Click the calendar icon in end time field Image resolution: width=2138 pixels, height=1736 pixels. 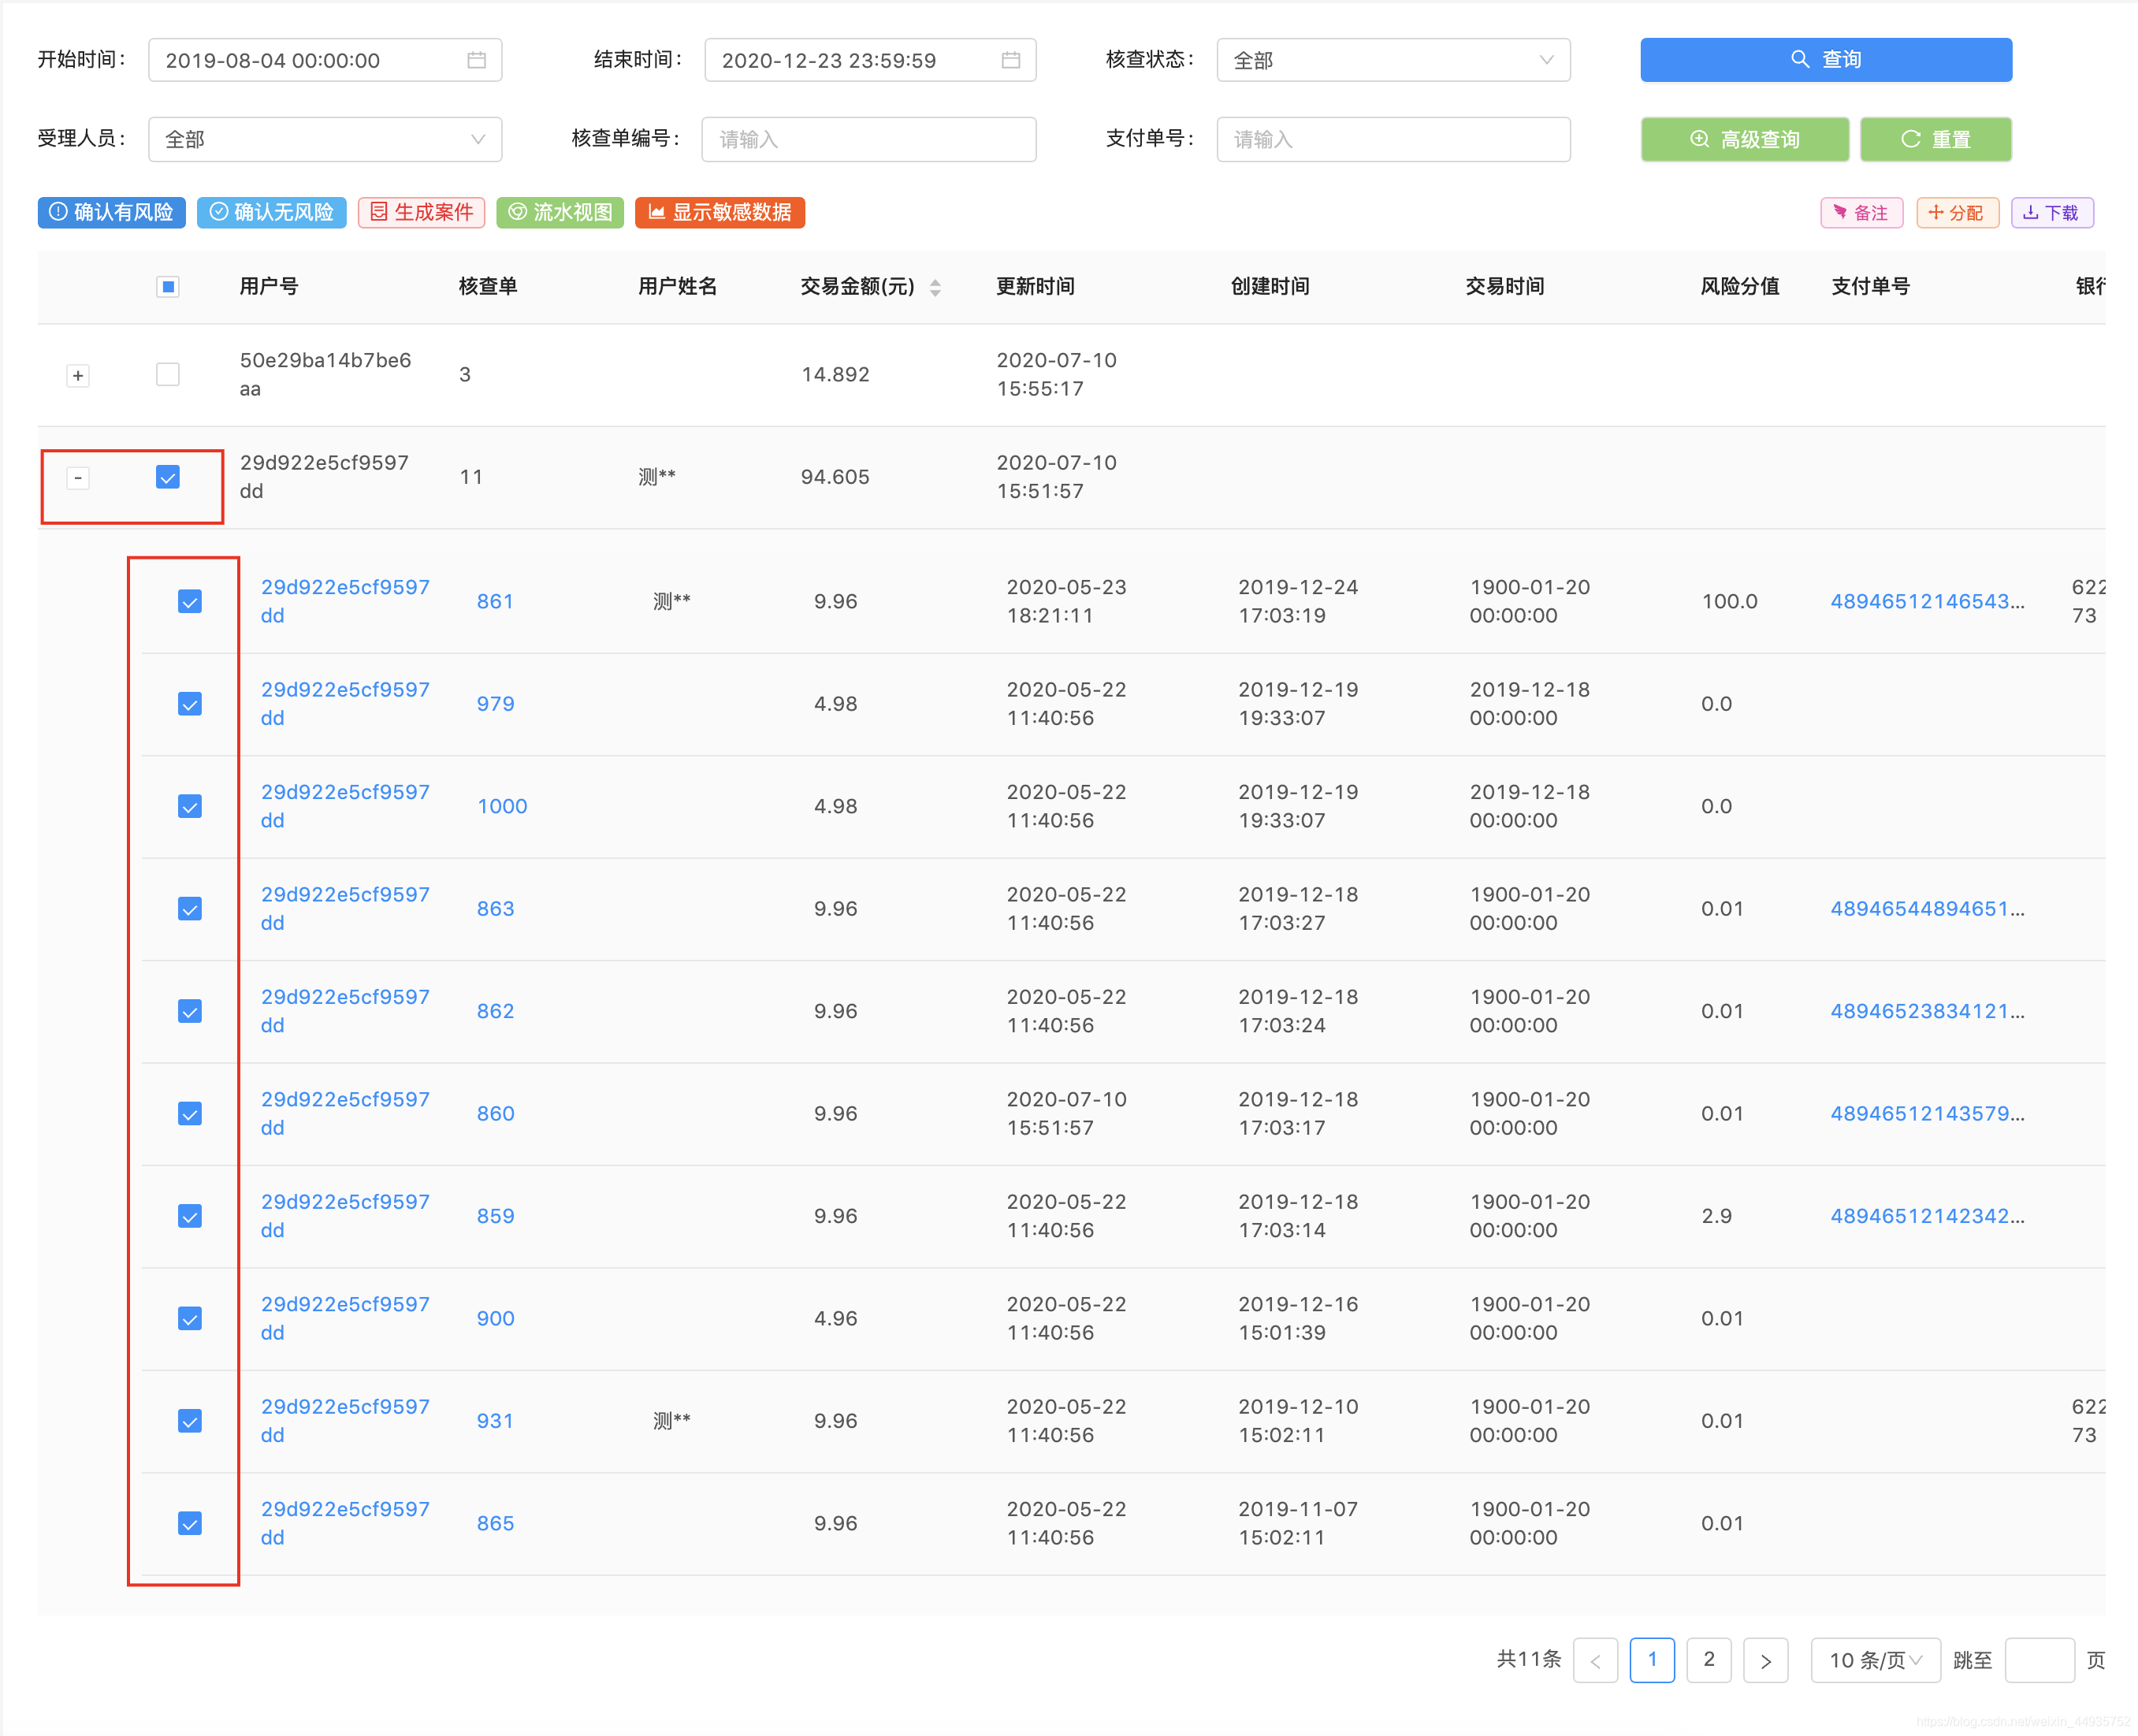pyautogui.click(x=1010, y=60)
